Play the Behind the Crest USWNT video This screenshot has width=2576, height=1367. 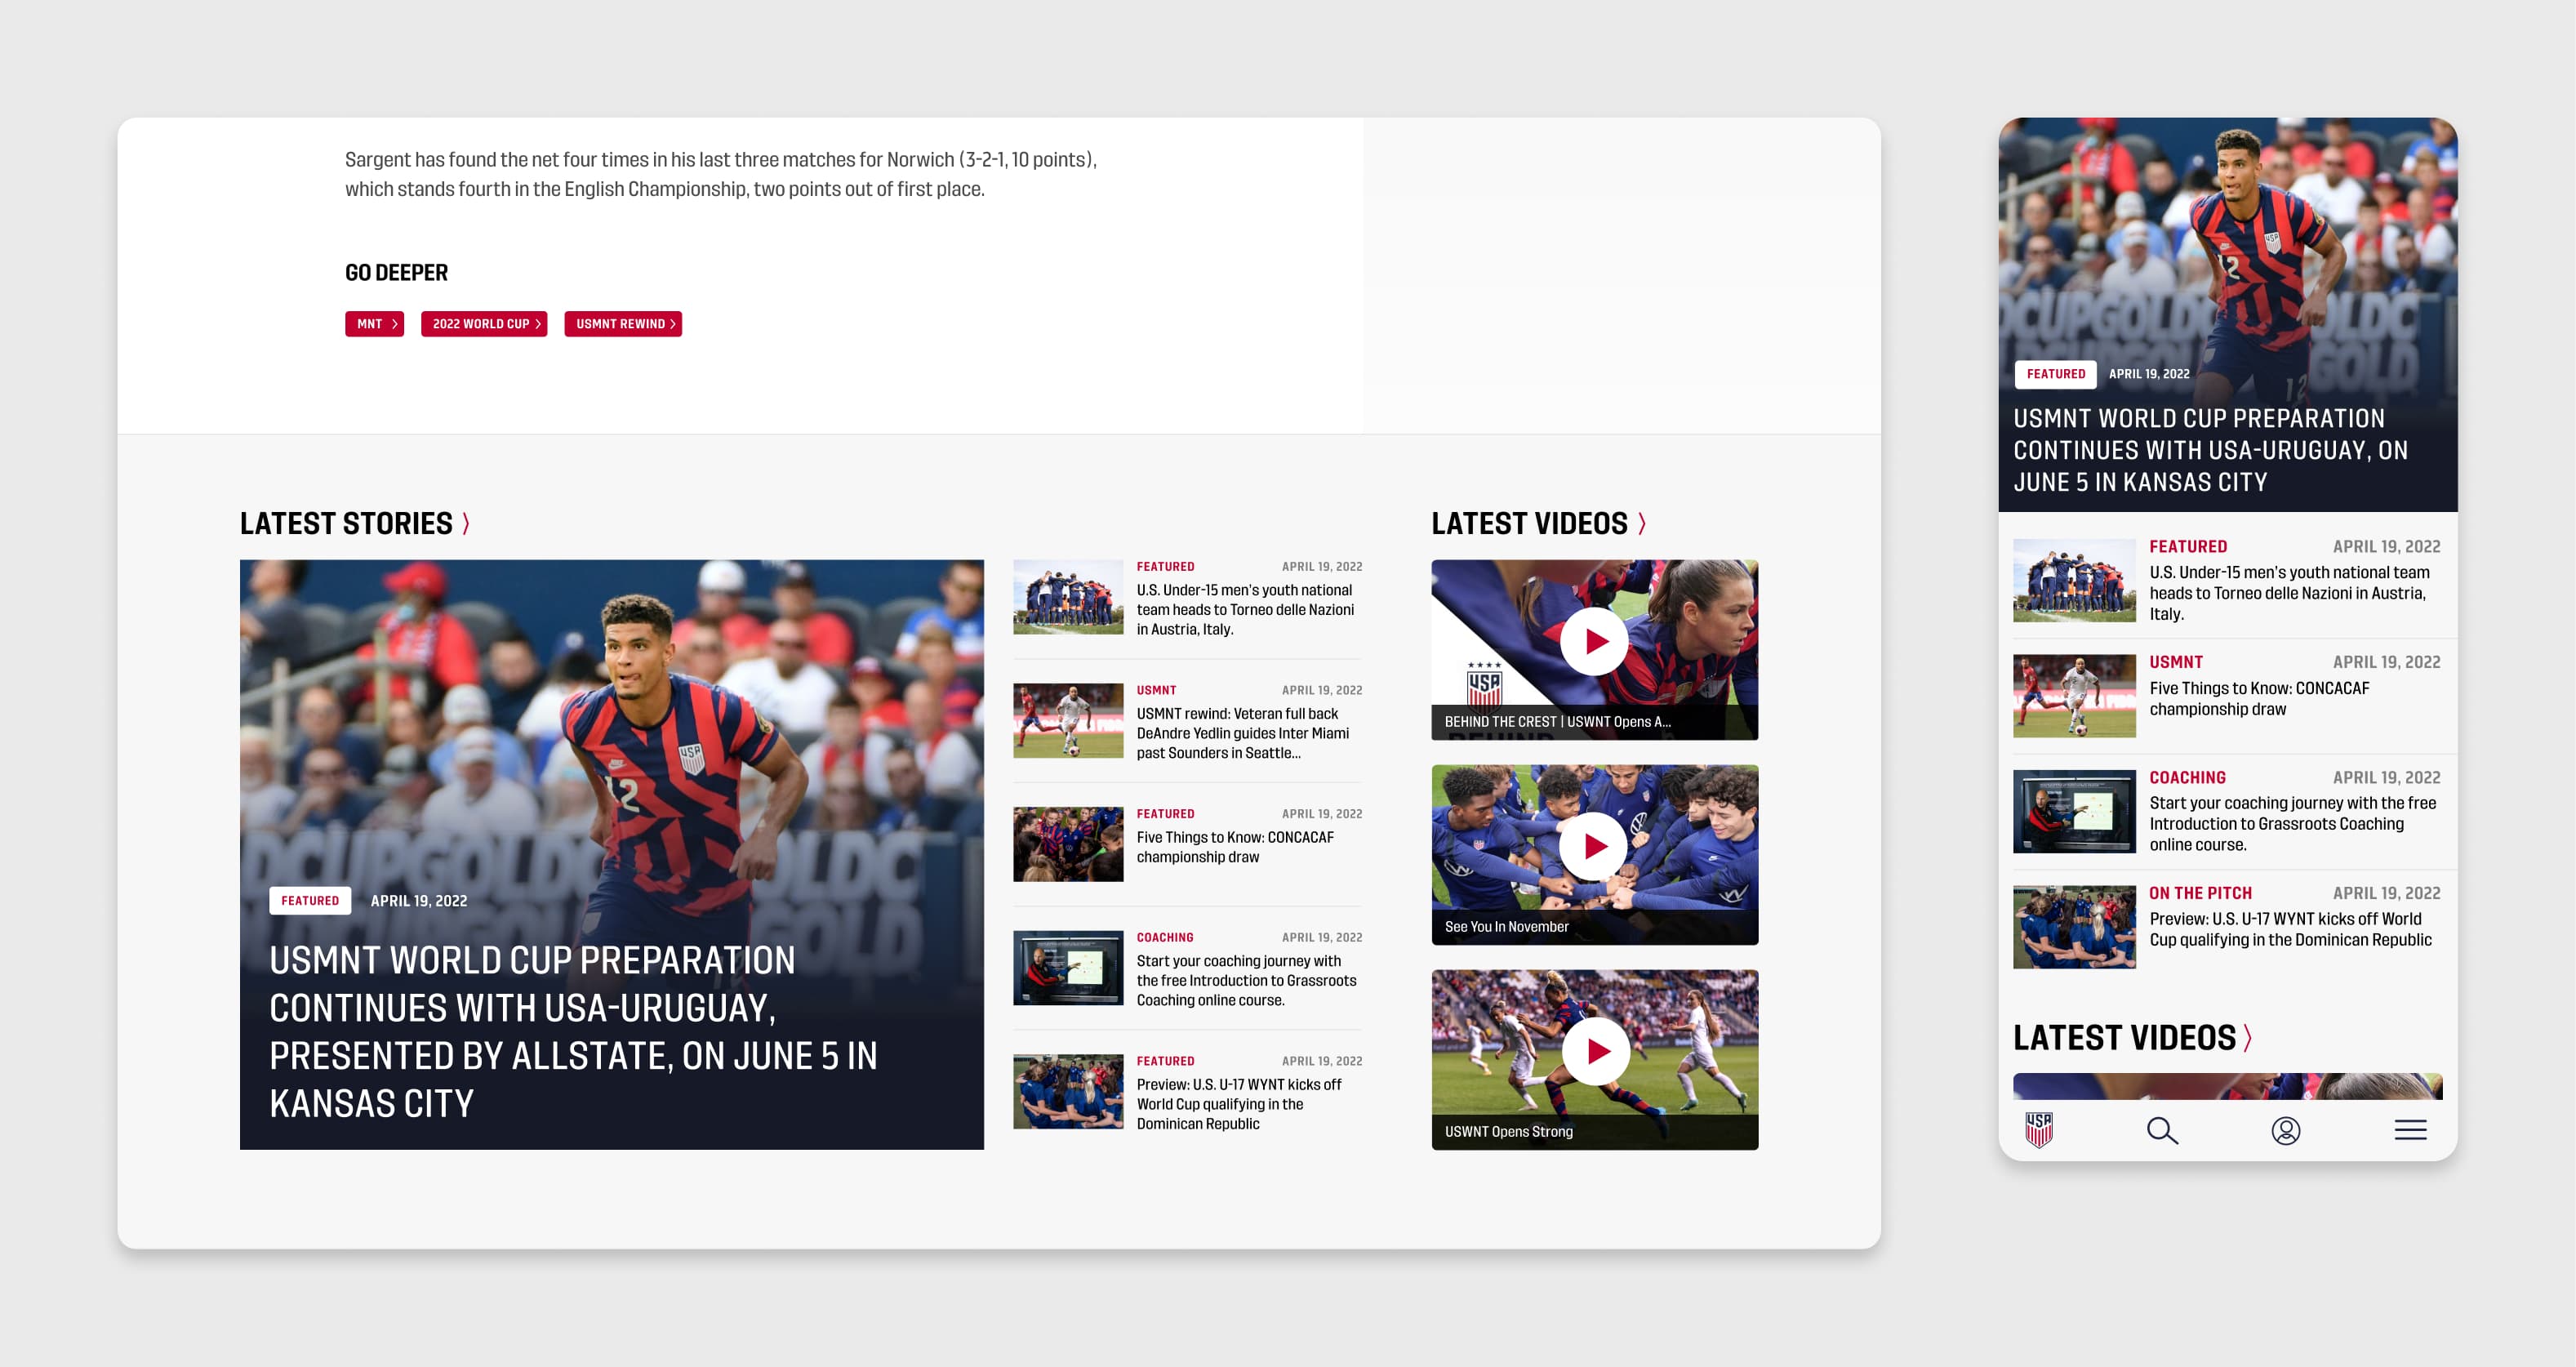(1594, 641)
